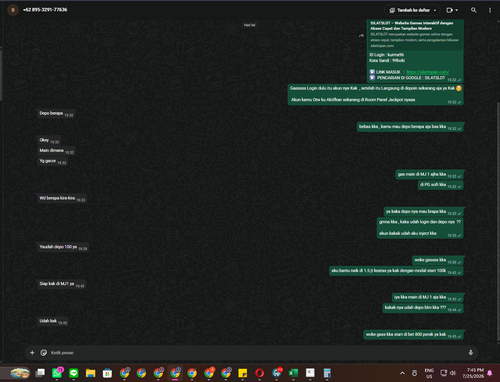Open the SILATSLOT link preview card
Screen dimensions: 500x382
click(x=415, y=34)
